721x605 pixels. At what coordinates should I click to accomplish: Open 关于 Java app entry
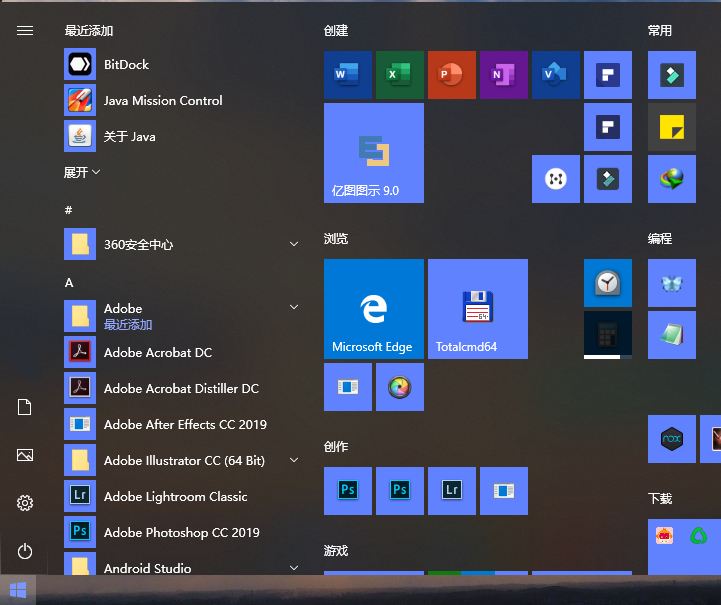[x=181, y=136]
